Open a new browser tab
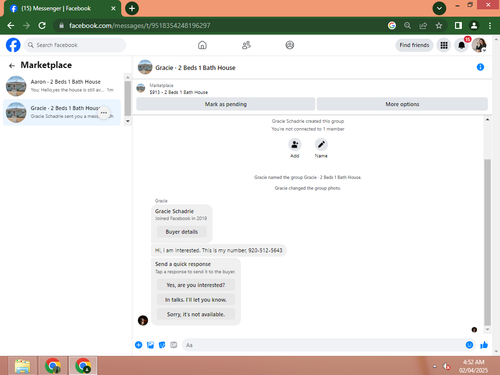 point(132,8)
